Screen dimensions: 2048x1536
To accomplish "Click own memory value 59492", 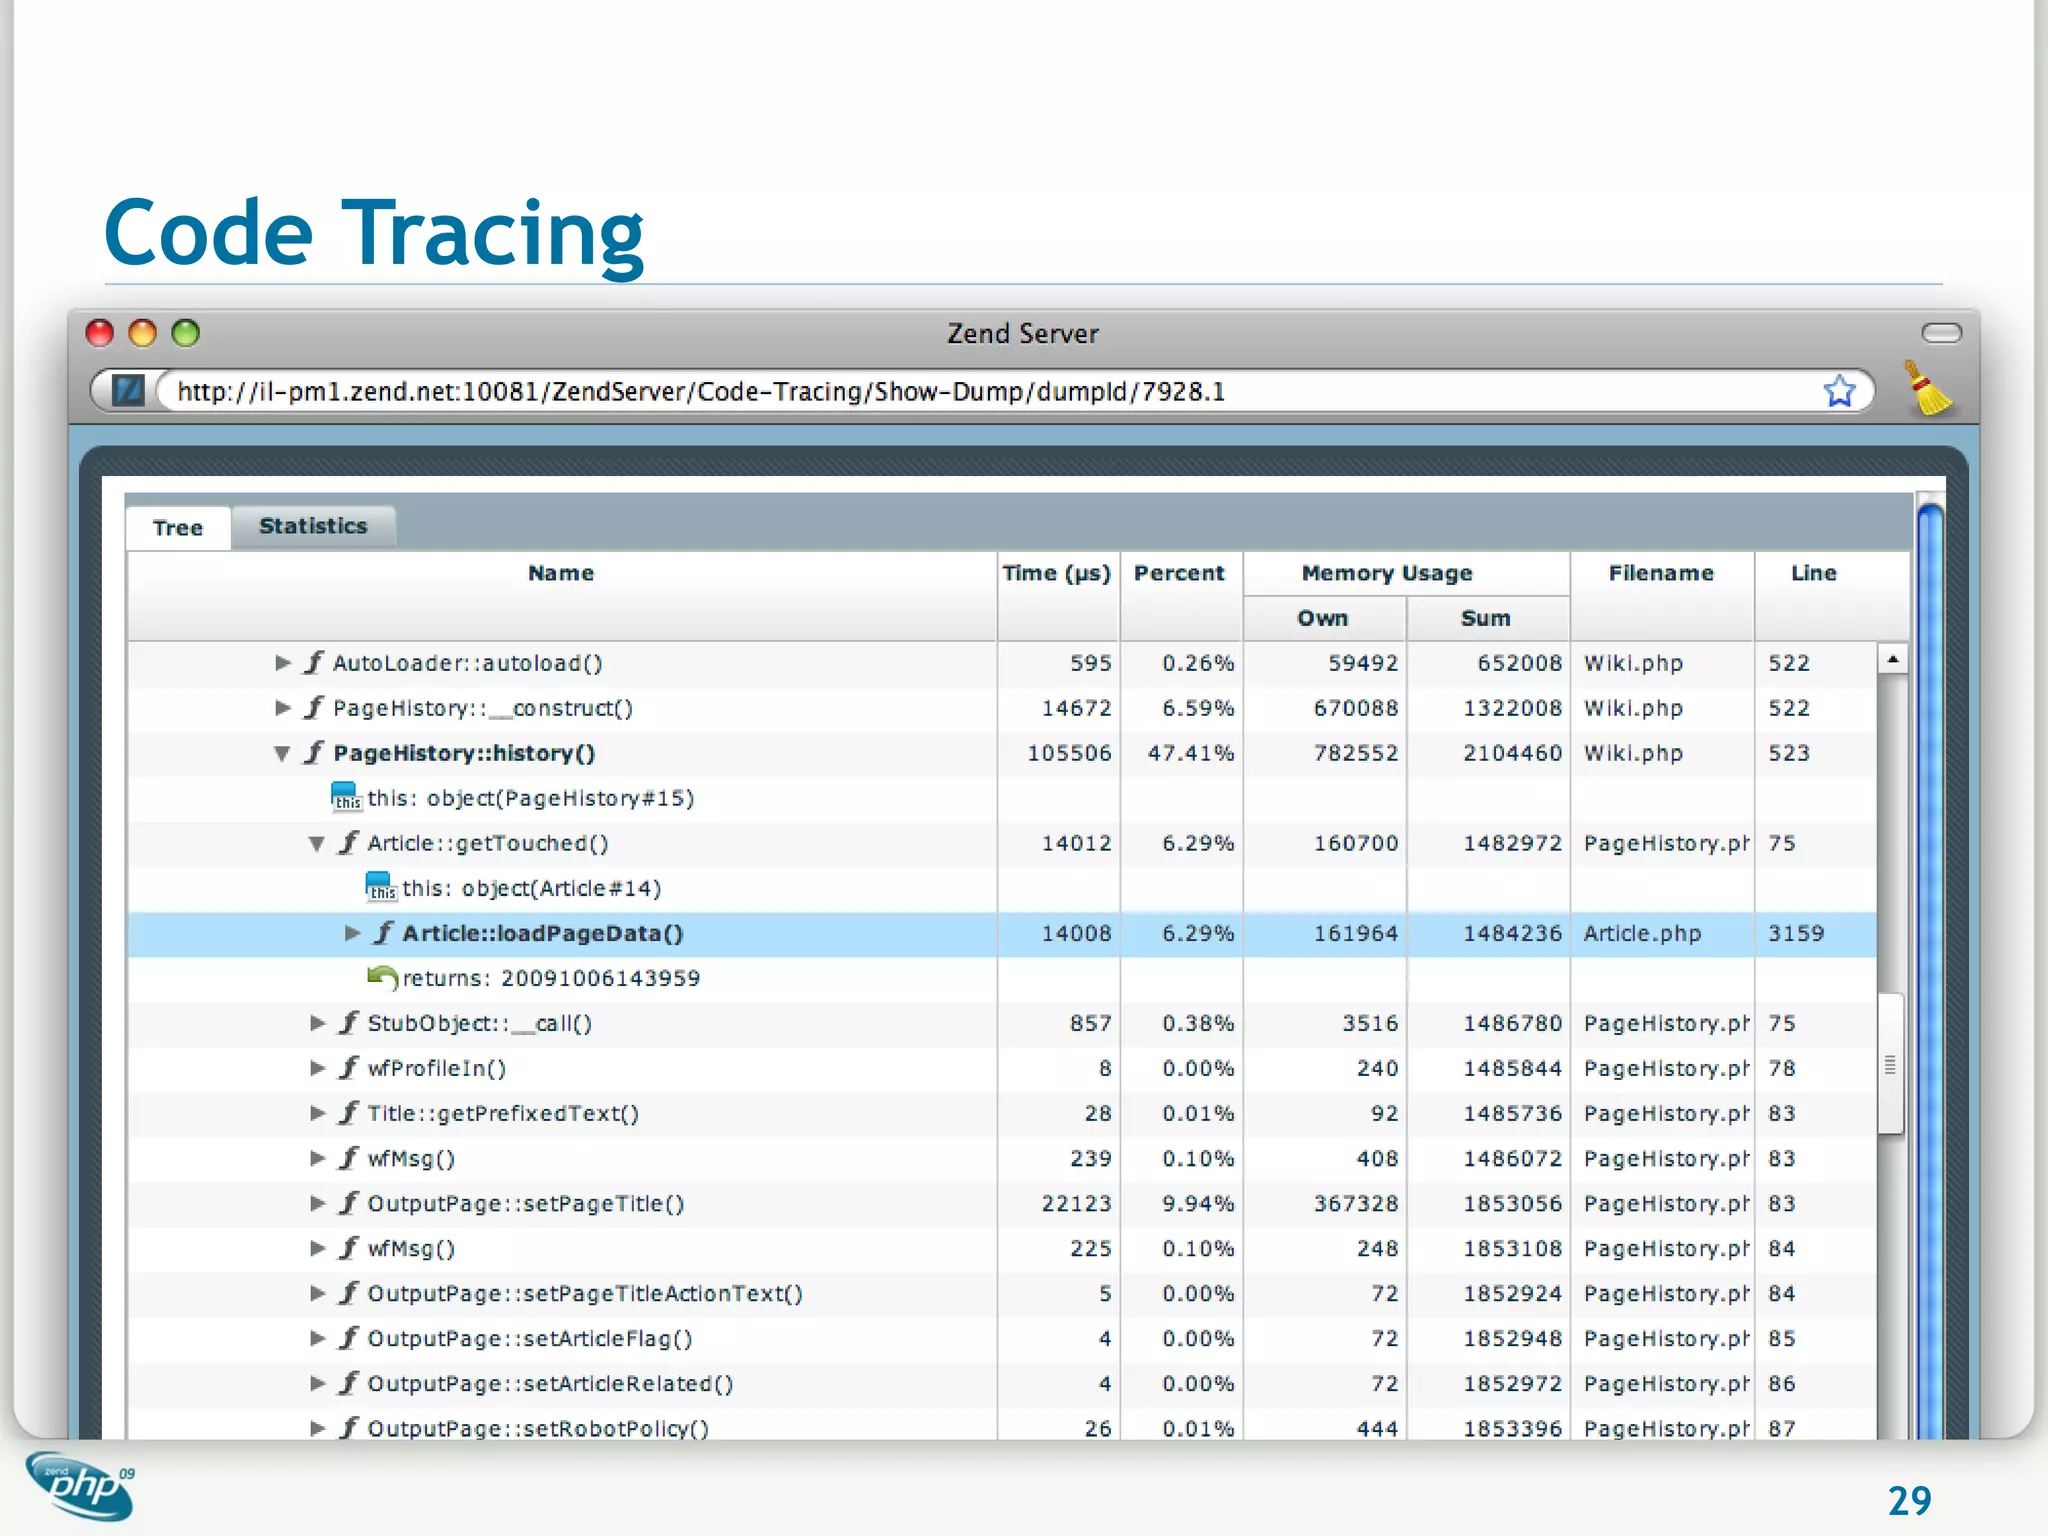I will point(1363,663).
